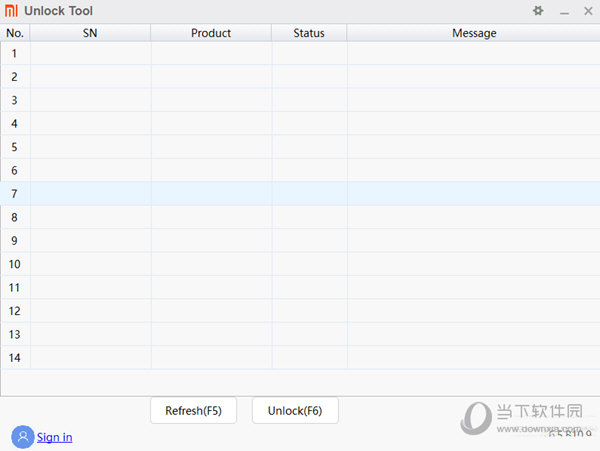
Task: Click the SN cell of row 3
Action: coord(90,100)
